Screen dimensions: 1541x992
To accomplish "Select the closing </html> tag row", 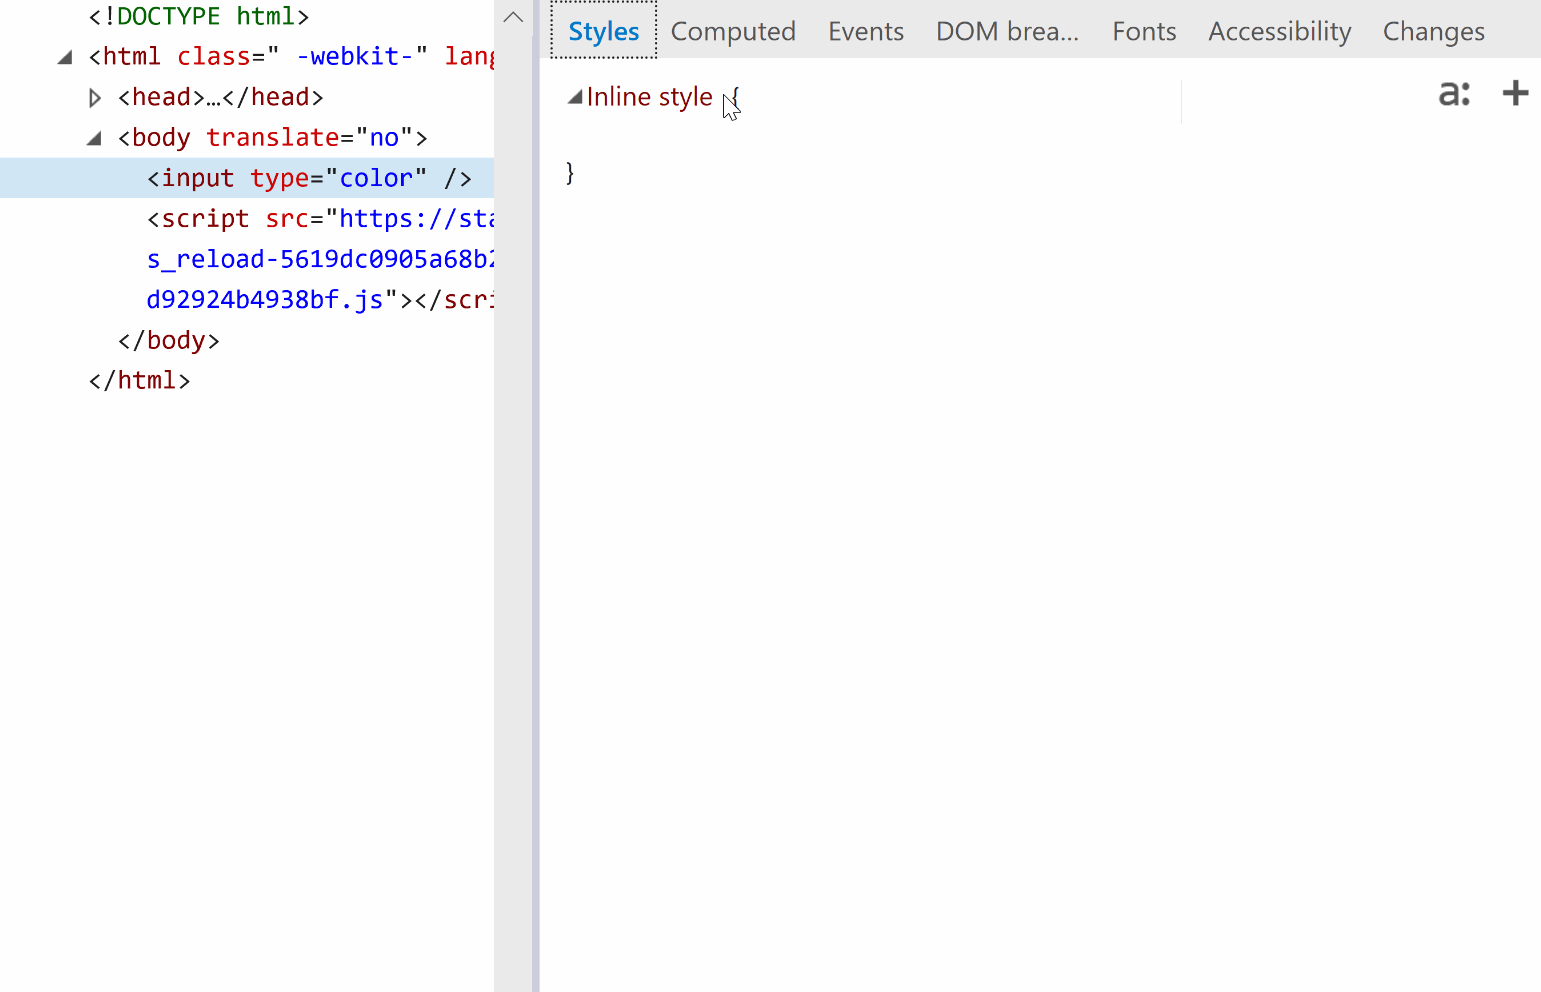I will point(139,381).
